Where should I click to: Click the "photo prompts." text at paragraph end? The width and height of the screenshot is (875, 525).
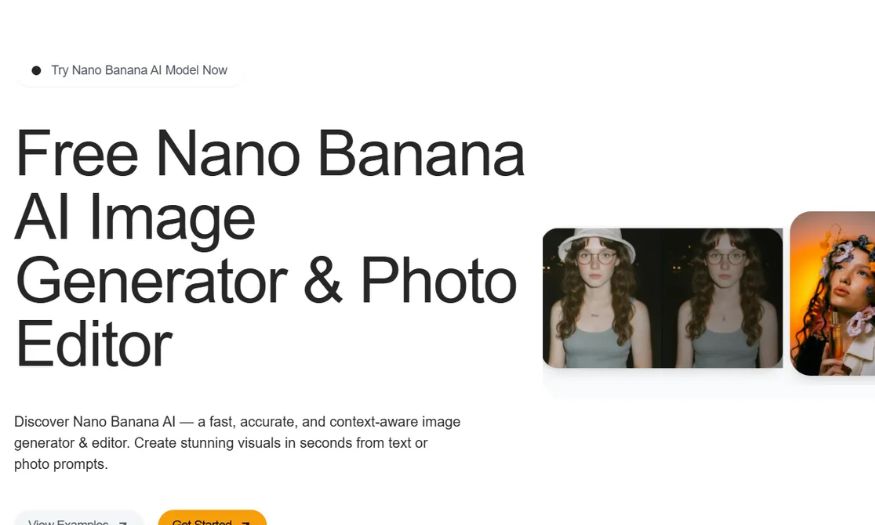(61, 464)
